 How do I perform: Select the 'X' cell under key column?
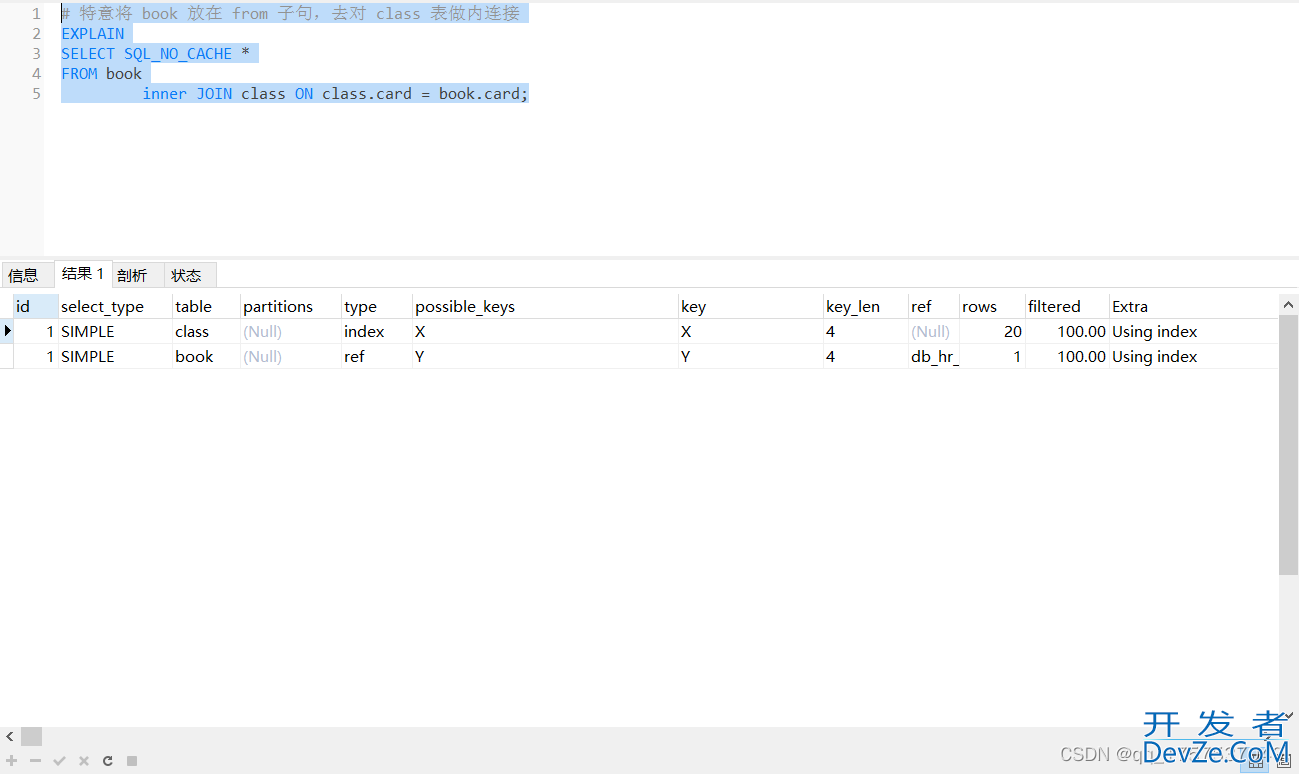(x=750, y=331)
